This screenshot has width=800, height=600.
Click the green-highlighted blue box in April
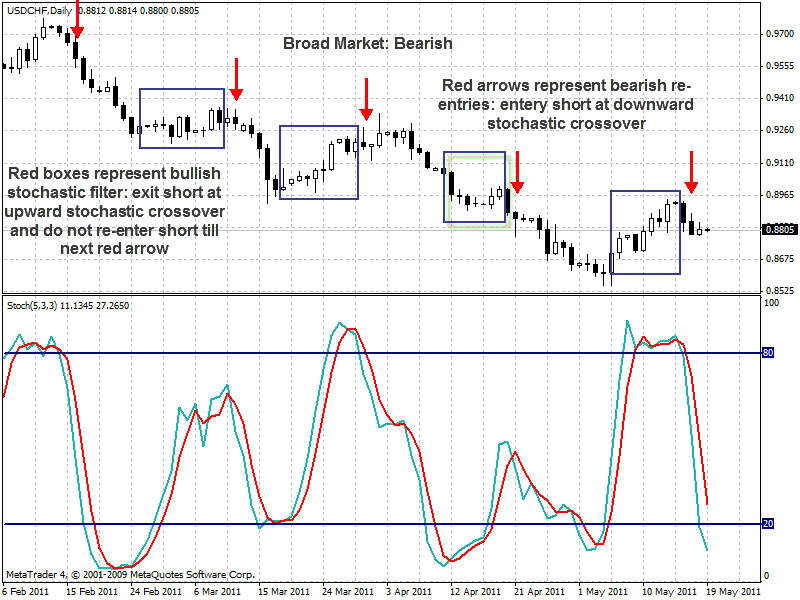coord(475,187)
